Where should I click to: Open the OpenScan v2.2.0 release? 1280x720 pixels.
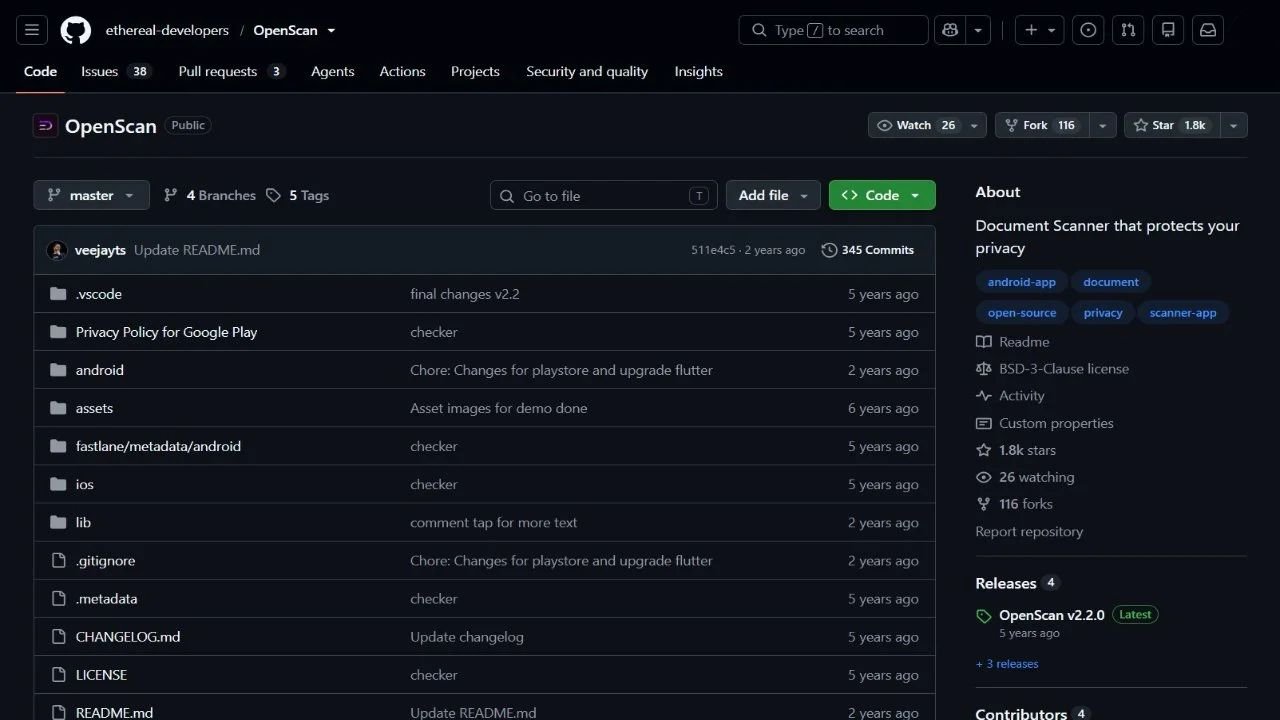coord(1052,615)
